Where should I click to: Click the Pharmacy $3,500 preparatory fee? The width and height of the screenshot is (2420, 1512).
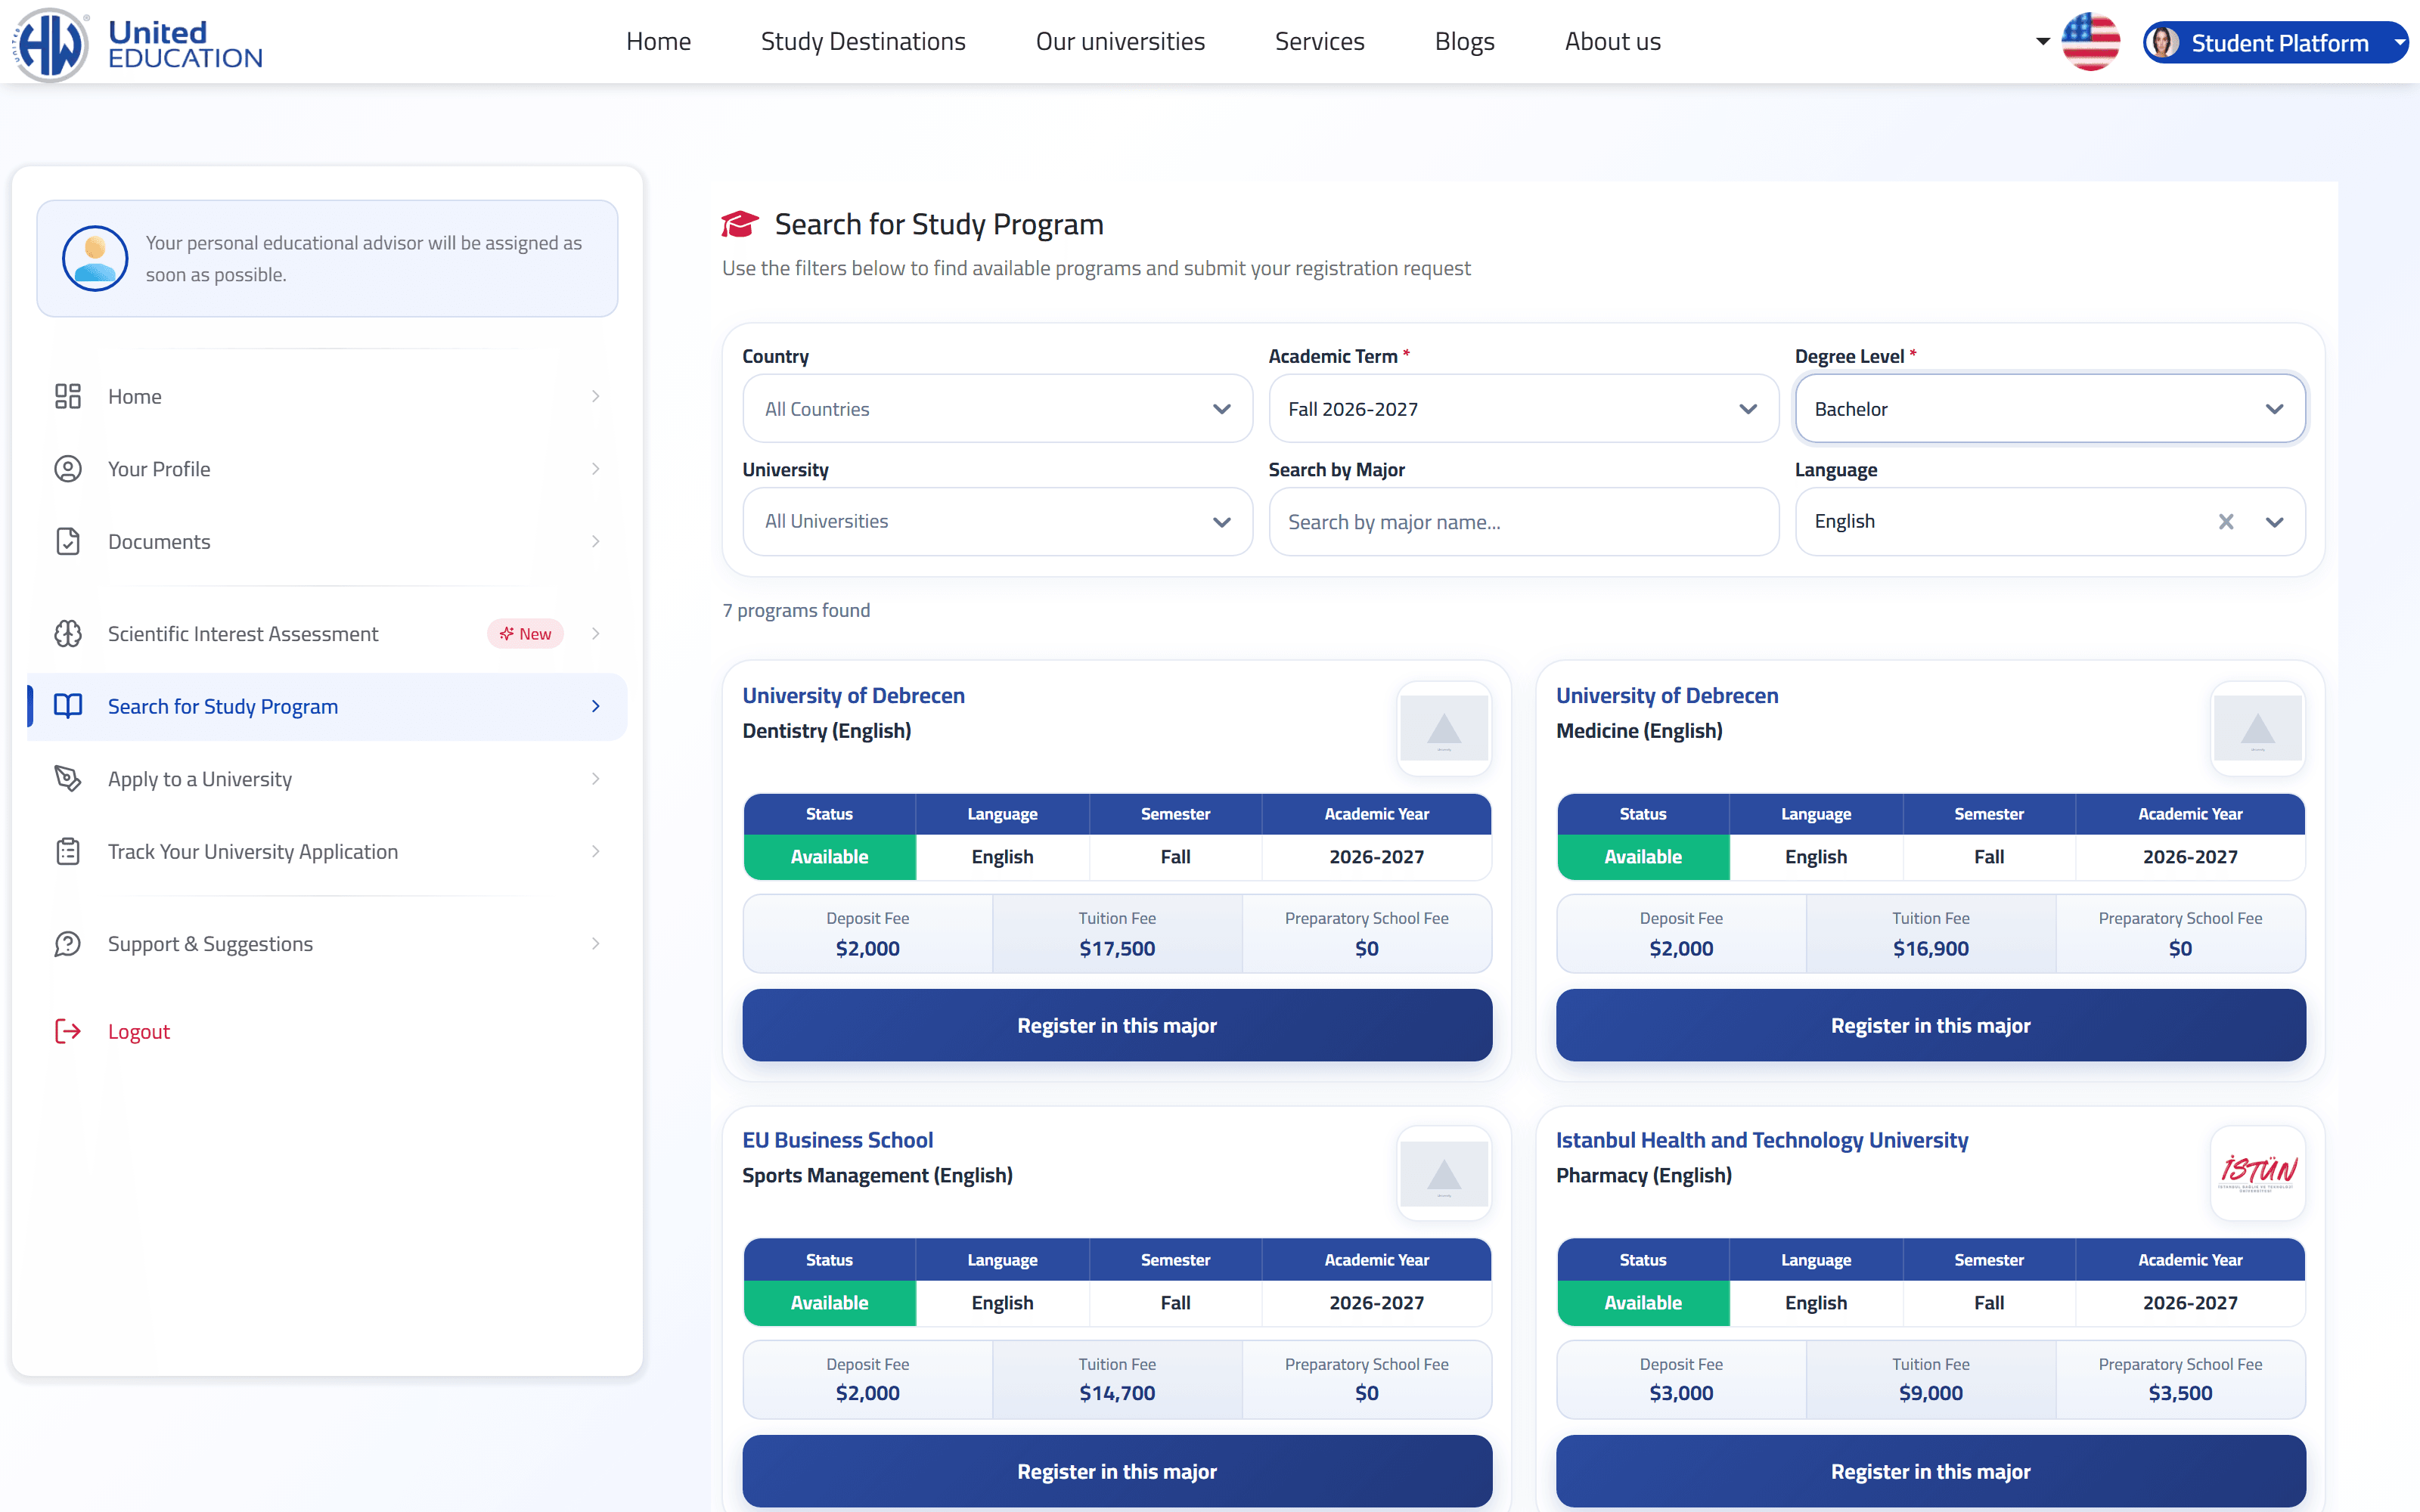(x=2180, y=1393)
